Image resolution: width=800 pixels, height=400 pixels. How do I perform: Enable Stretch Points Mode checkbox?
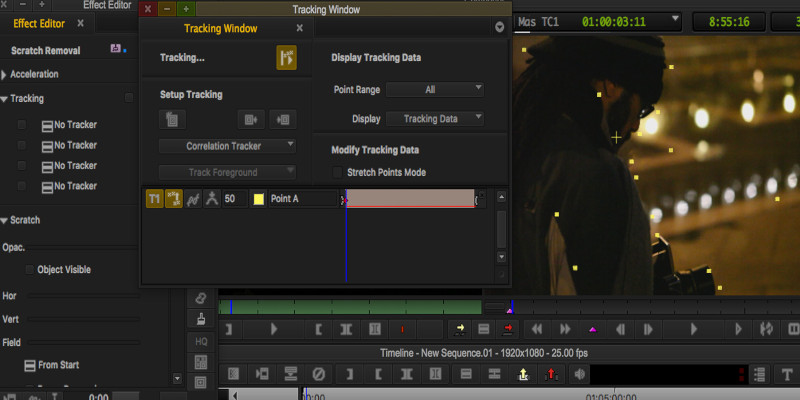pos(337,172)
